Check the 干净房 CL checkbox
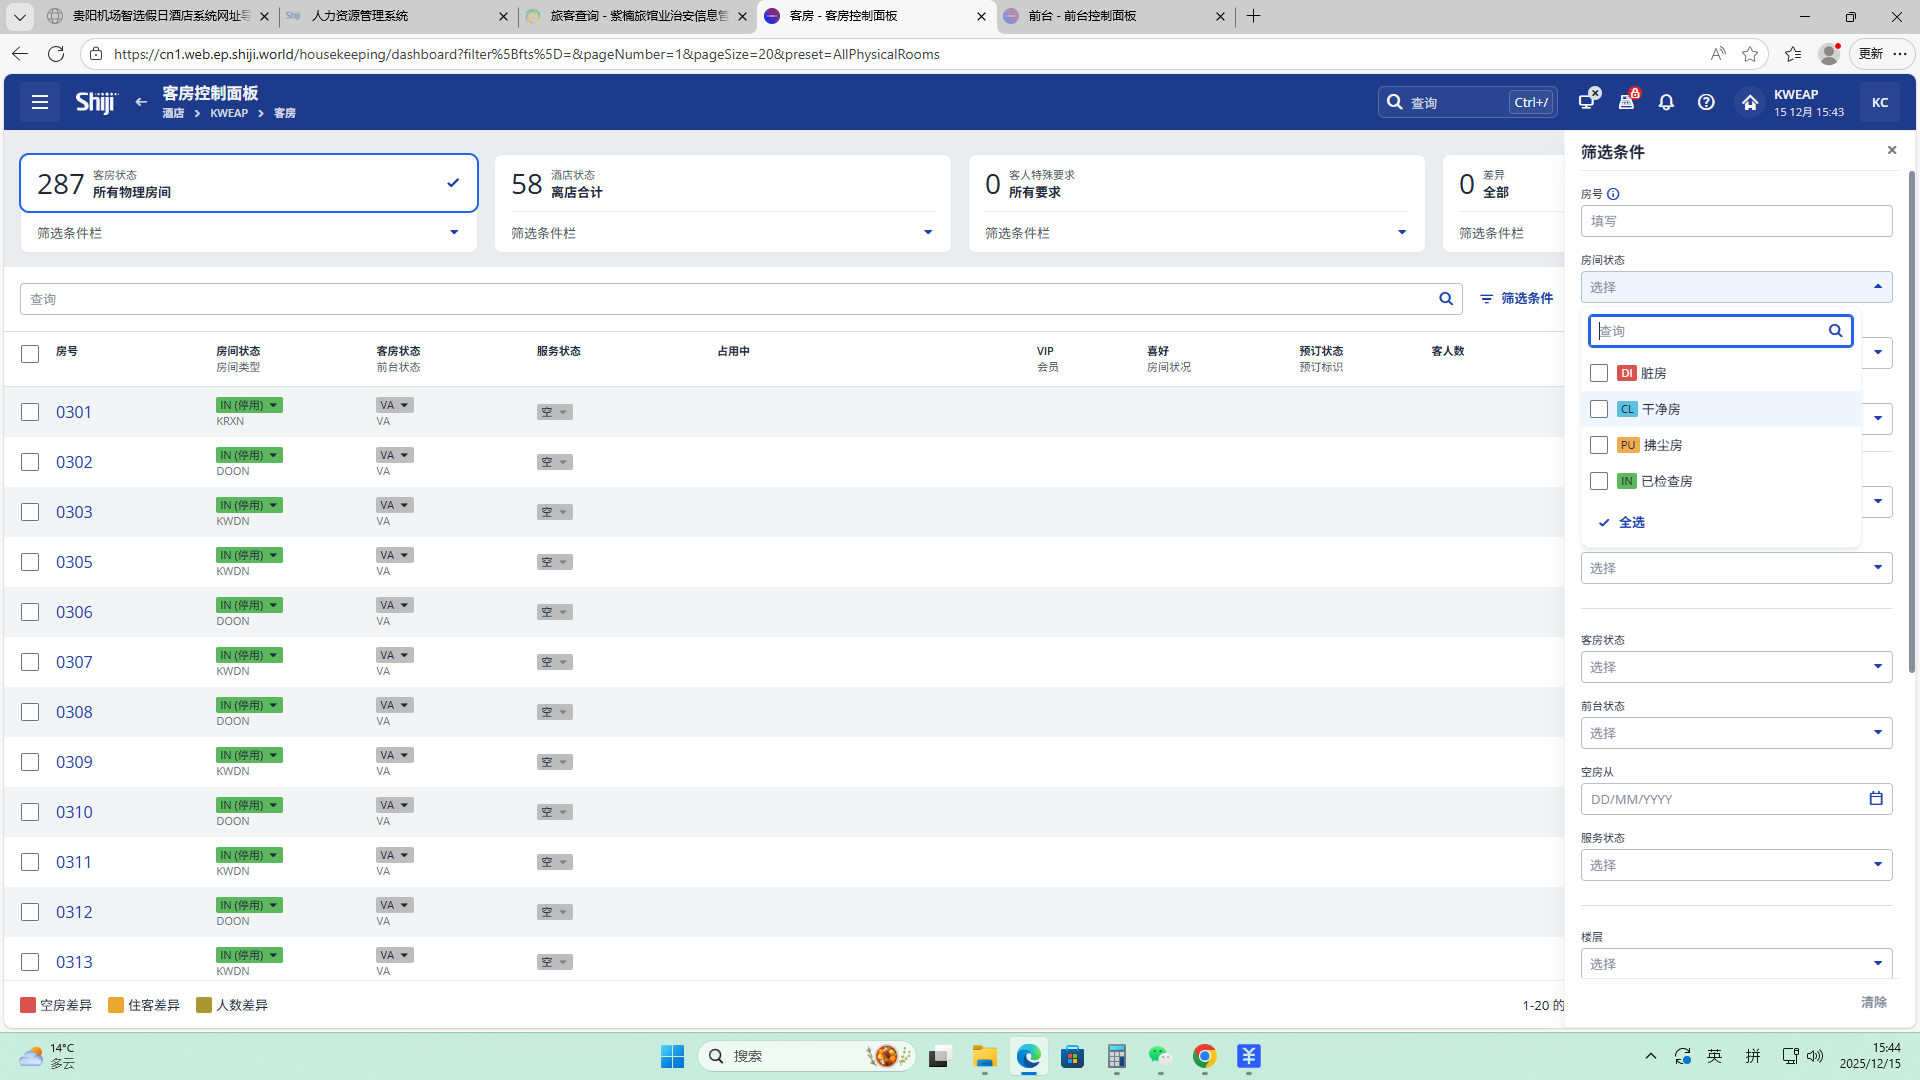 [1599, 409]
